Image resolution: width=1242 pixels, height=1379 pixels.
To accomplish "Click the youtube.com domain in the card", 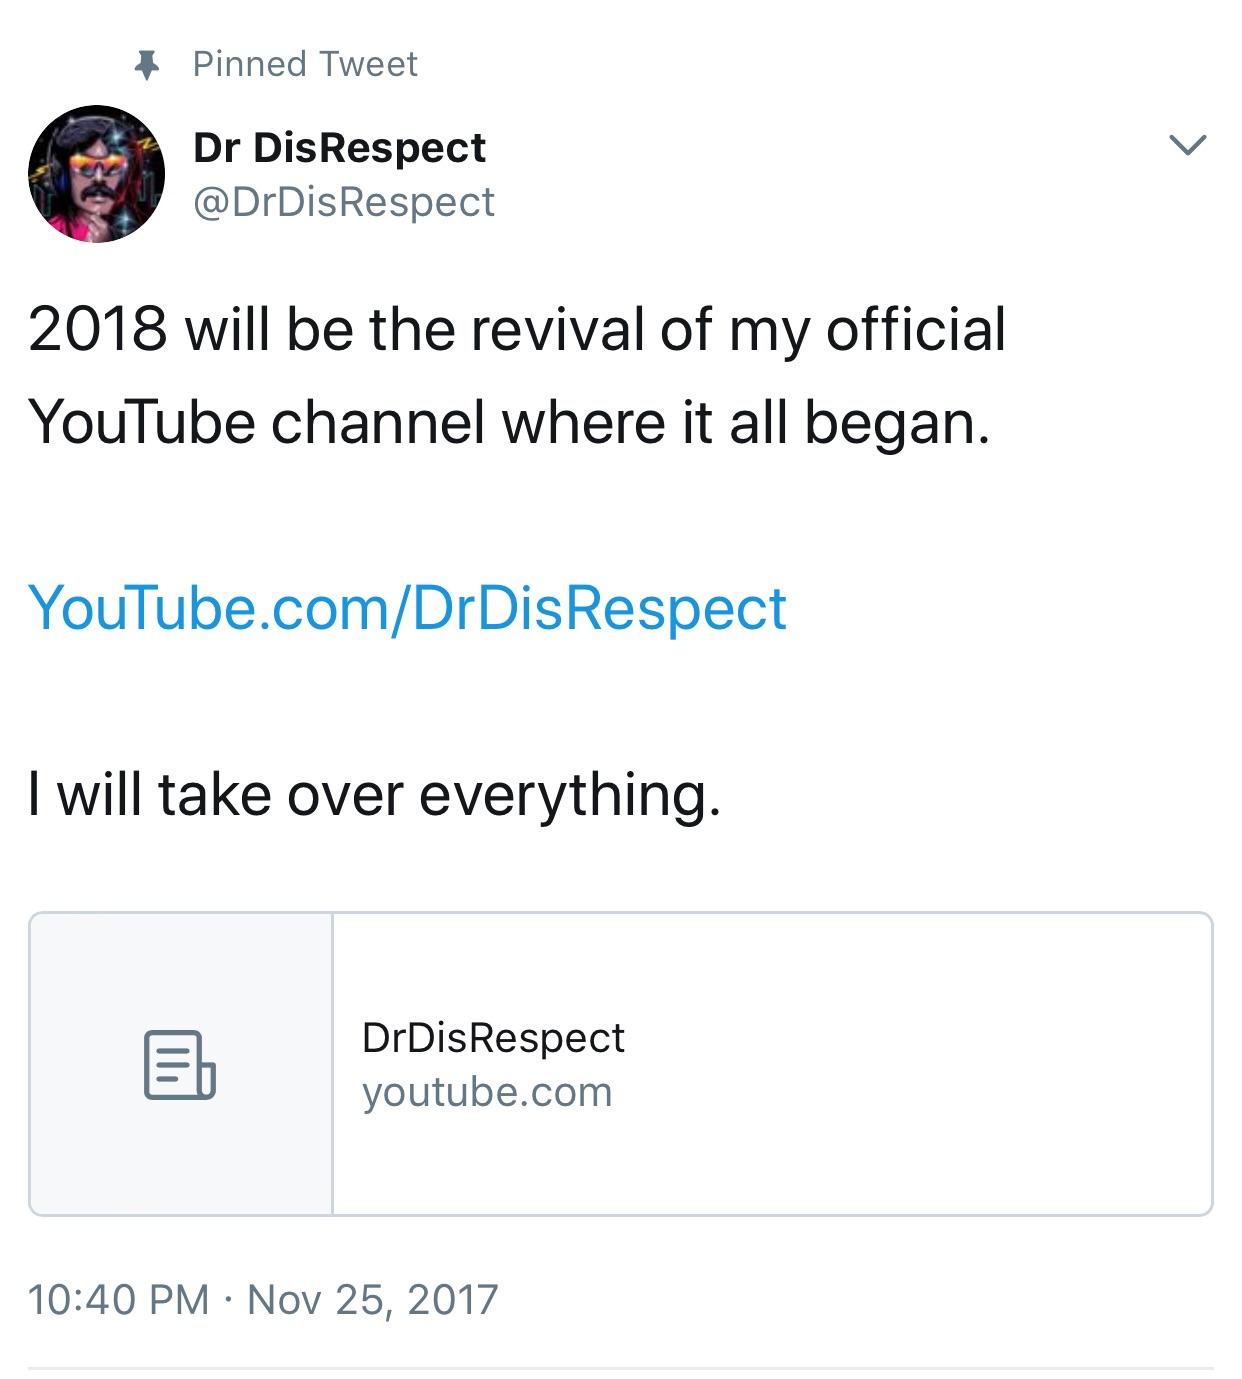I will [x=487, y=1092].
